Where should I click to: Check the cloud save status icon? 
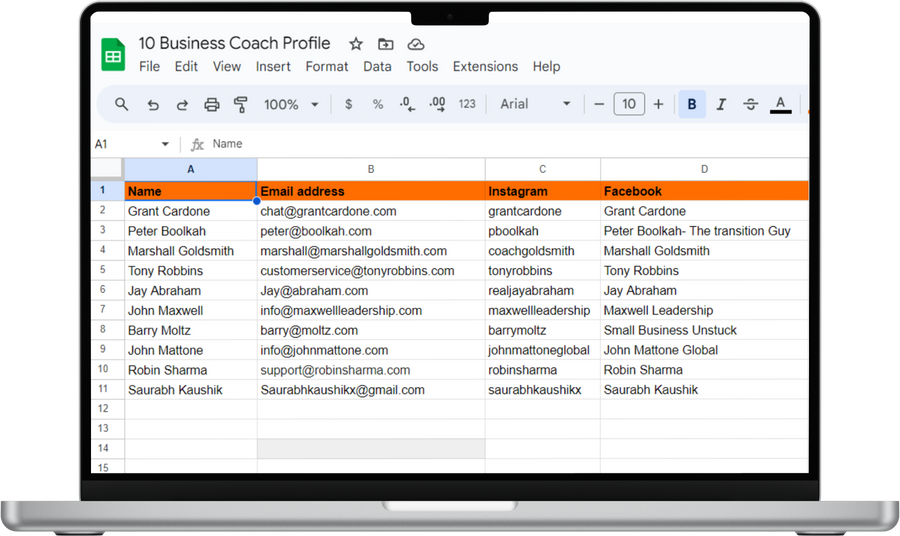[x=416, y=44]
